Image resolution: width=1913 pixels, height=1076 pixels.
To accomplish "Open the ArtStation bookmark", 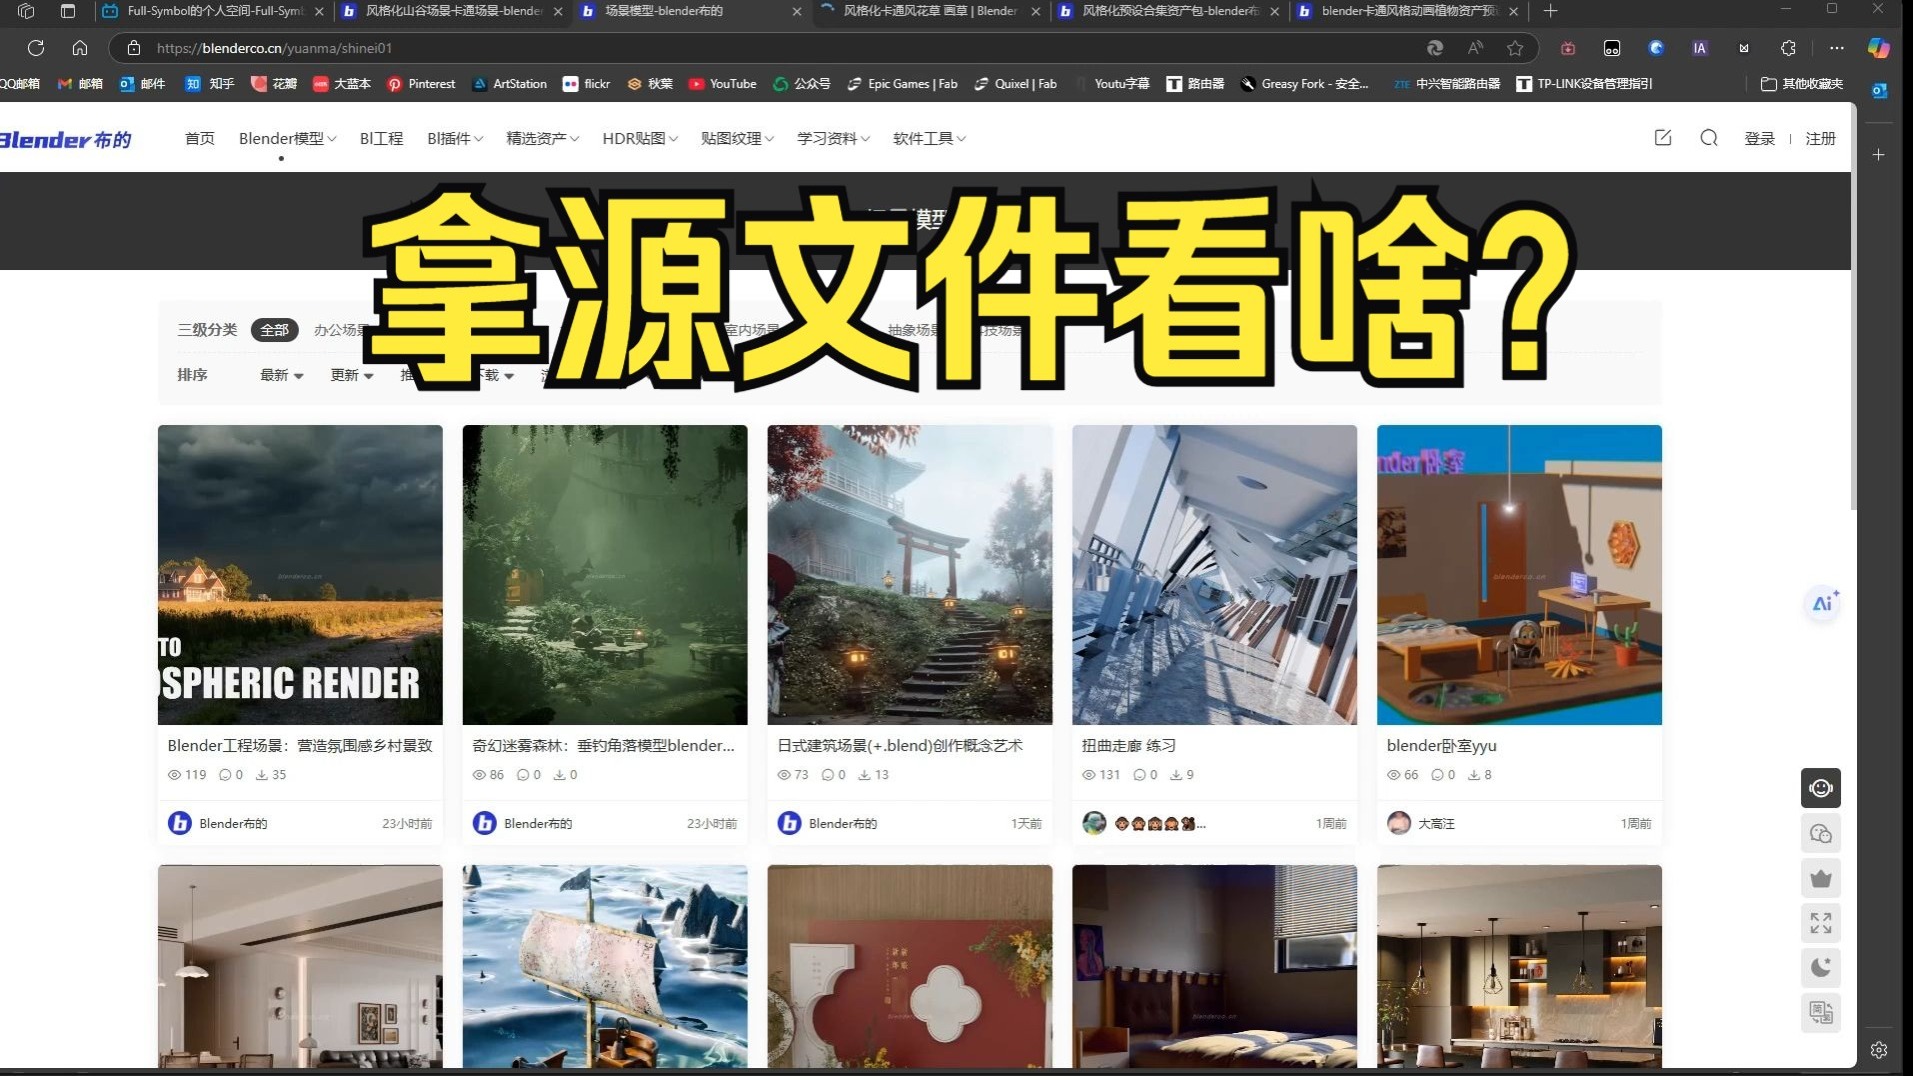I will (x=510, y=84).
